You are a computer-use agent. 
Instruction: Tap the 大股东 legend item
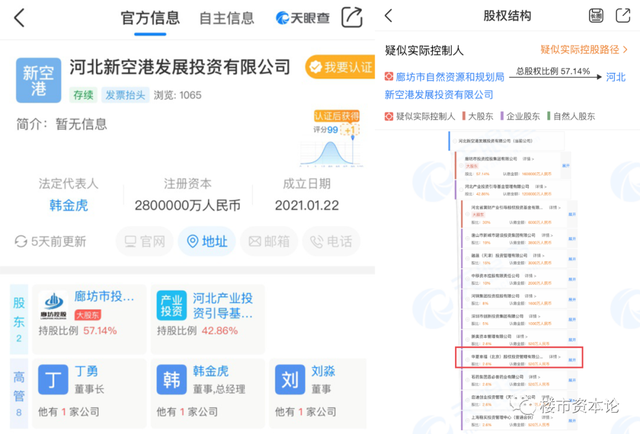[478, 116]
